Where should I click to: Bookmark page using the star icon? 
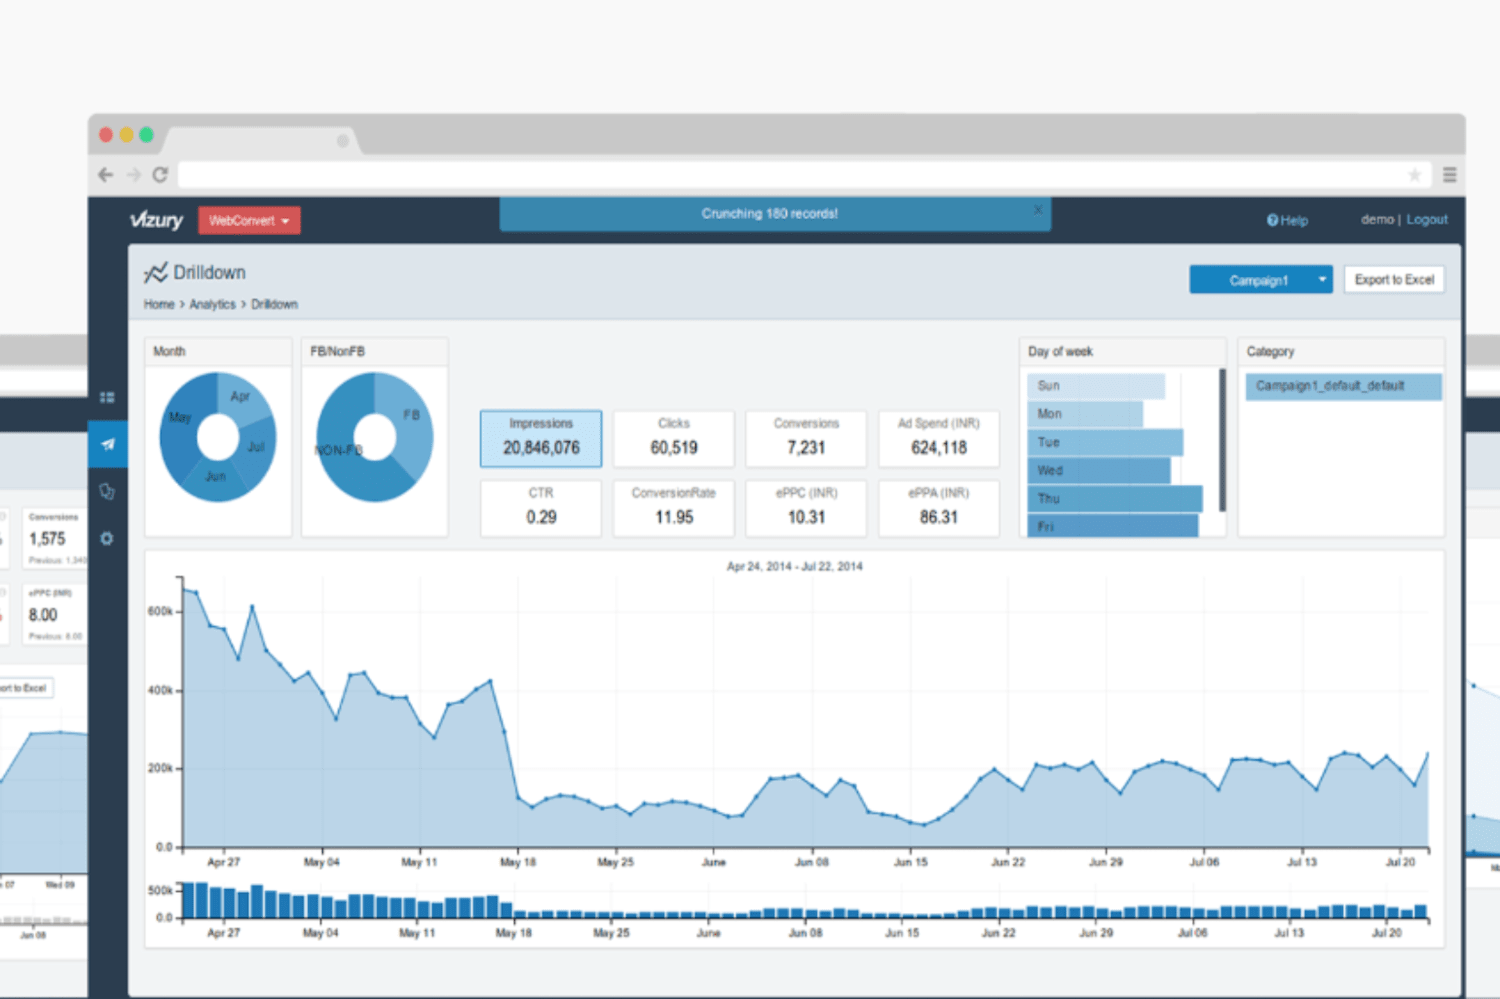tap(1414, 175)
